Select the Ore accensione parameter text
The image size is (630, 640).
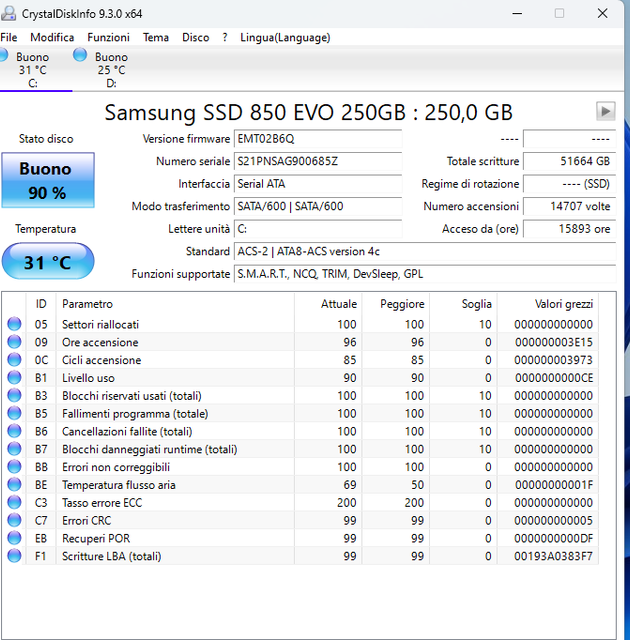point(100,342)
